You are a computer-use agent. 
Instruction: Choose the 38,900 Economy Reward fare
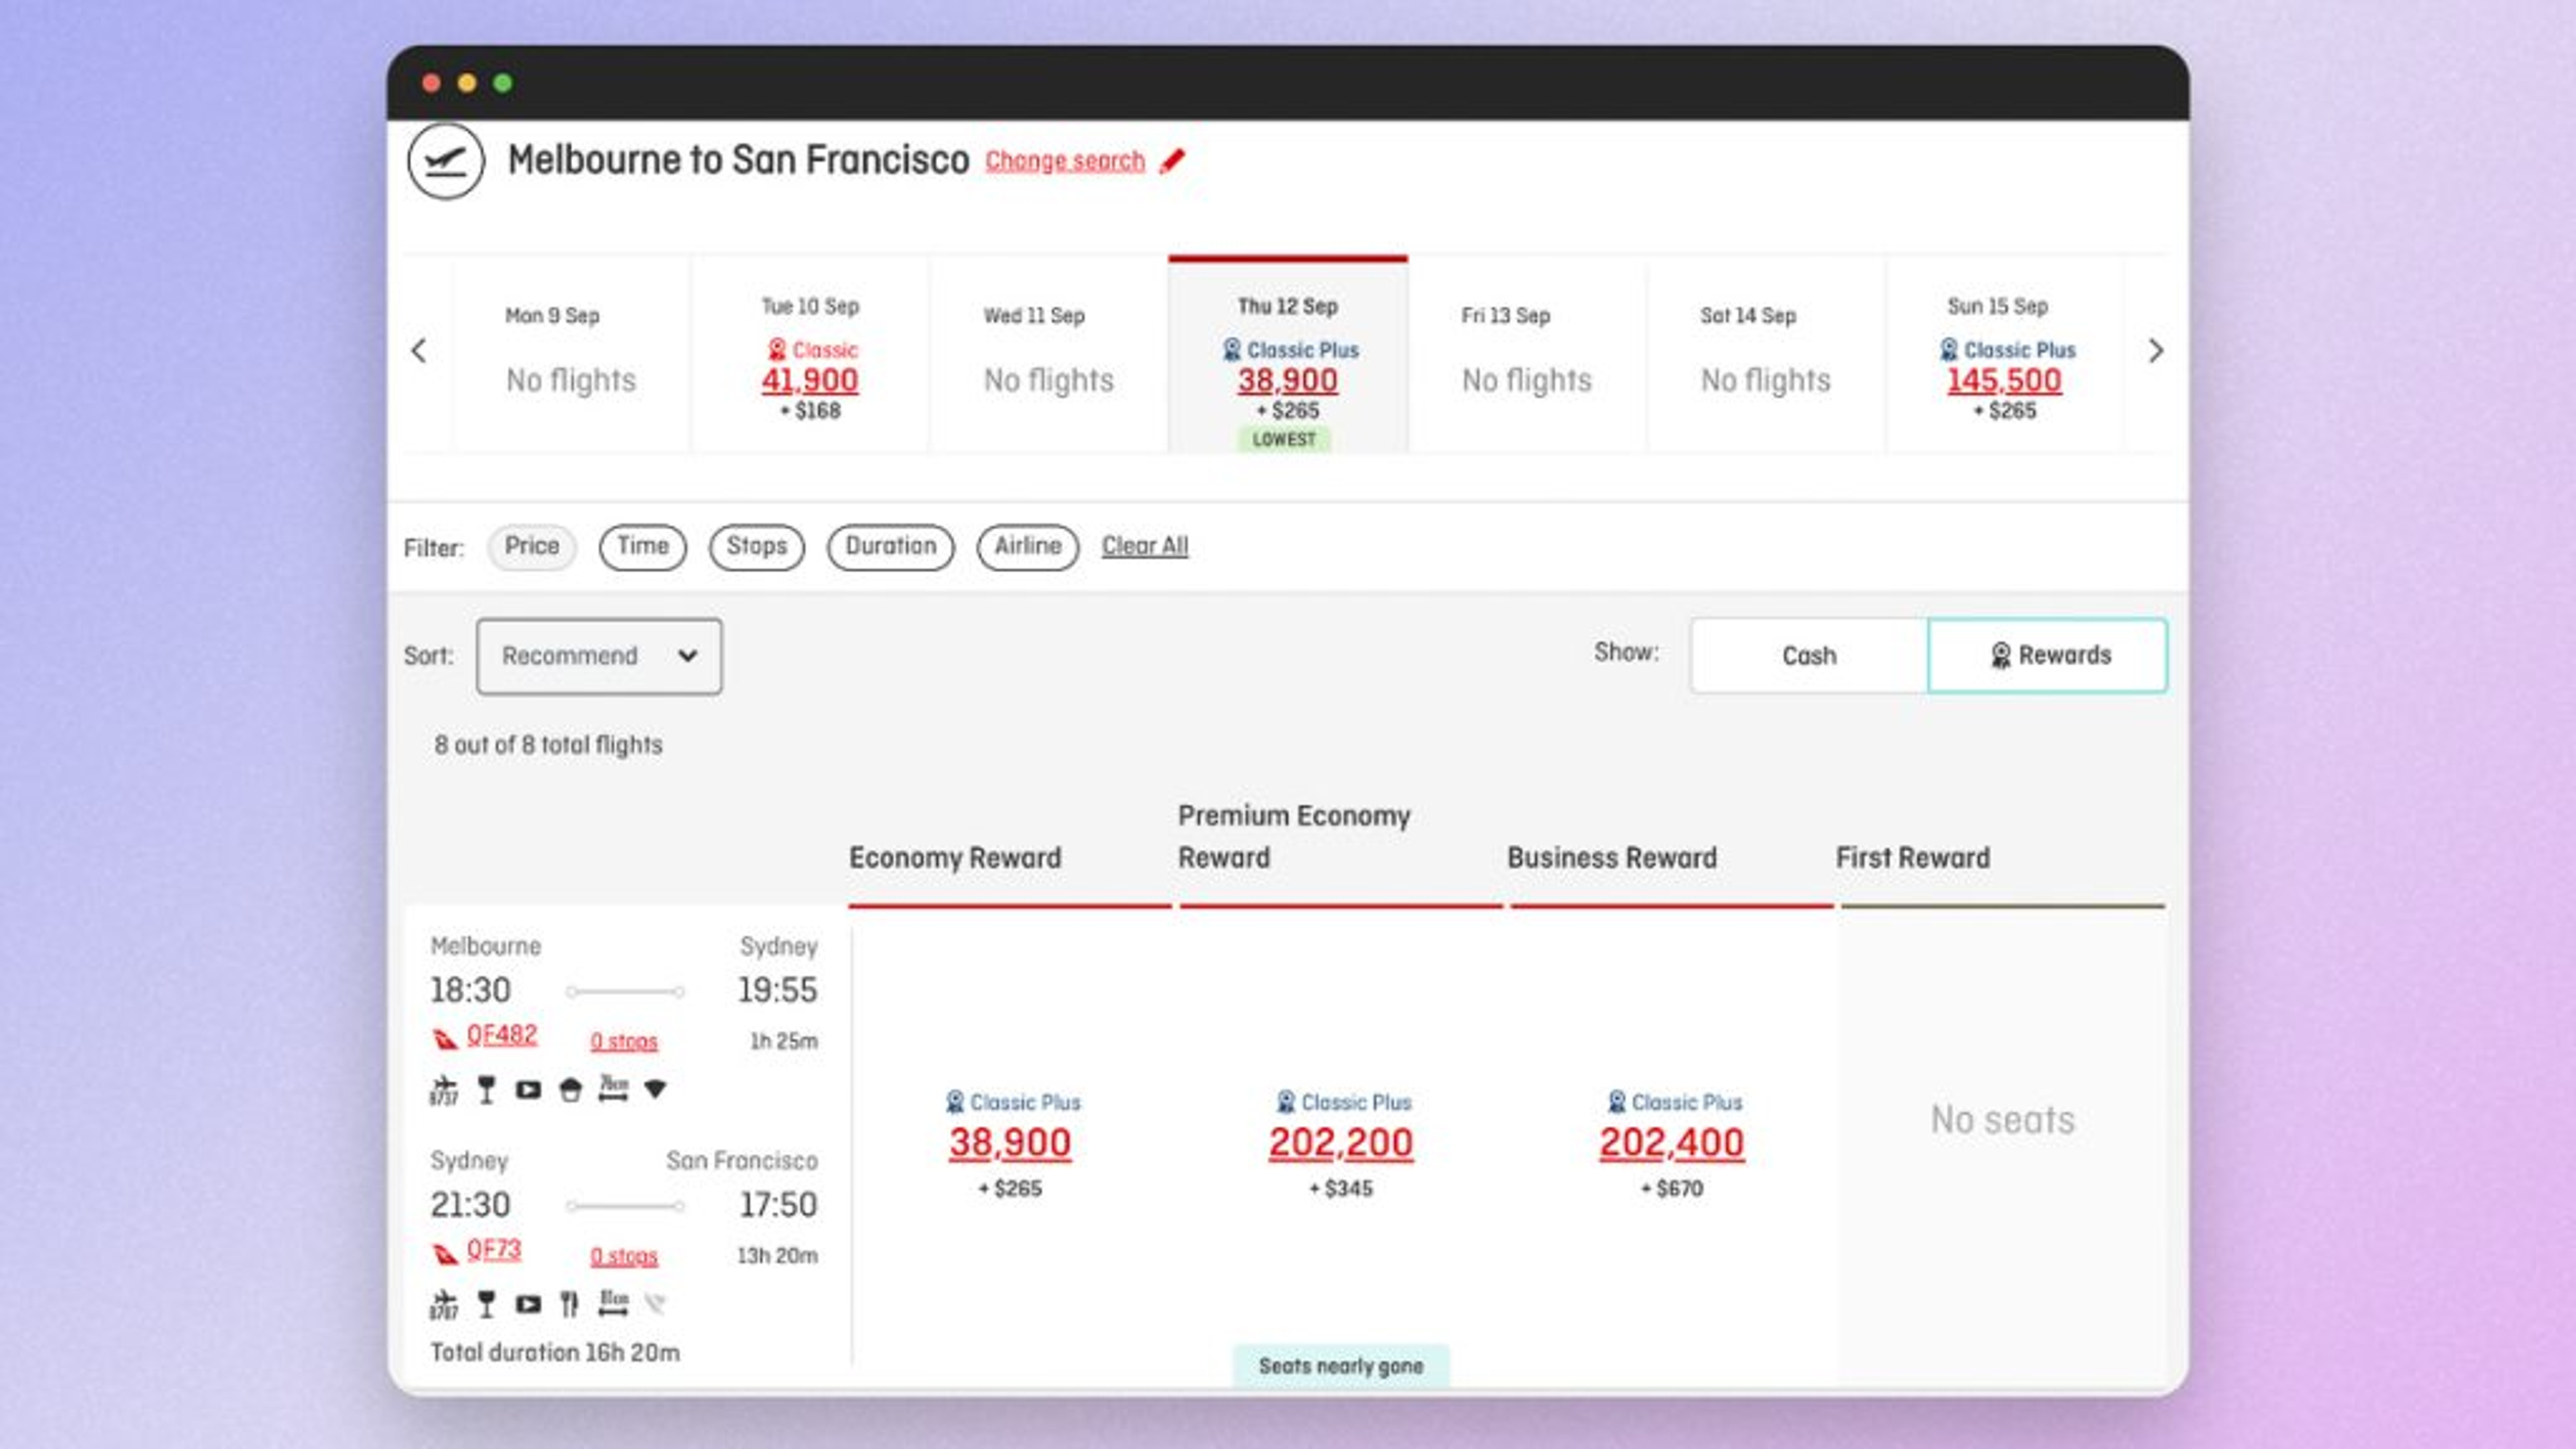(x=1009, y=1143)
